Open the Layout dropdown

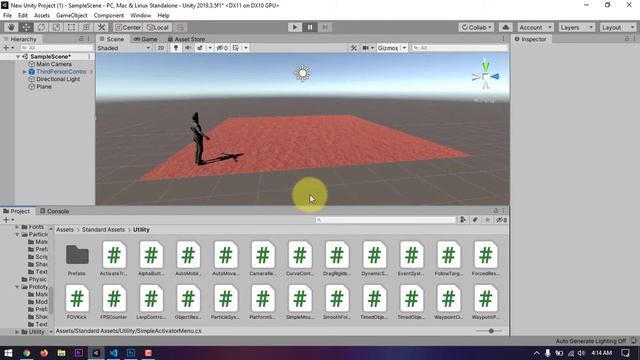click(618, 27)
